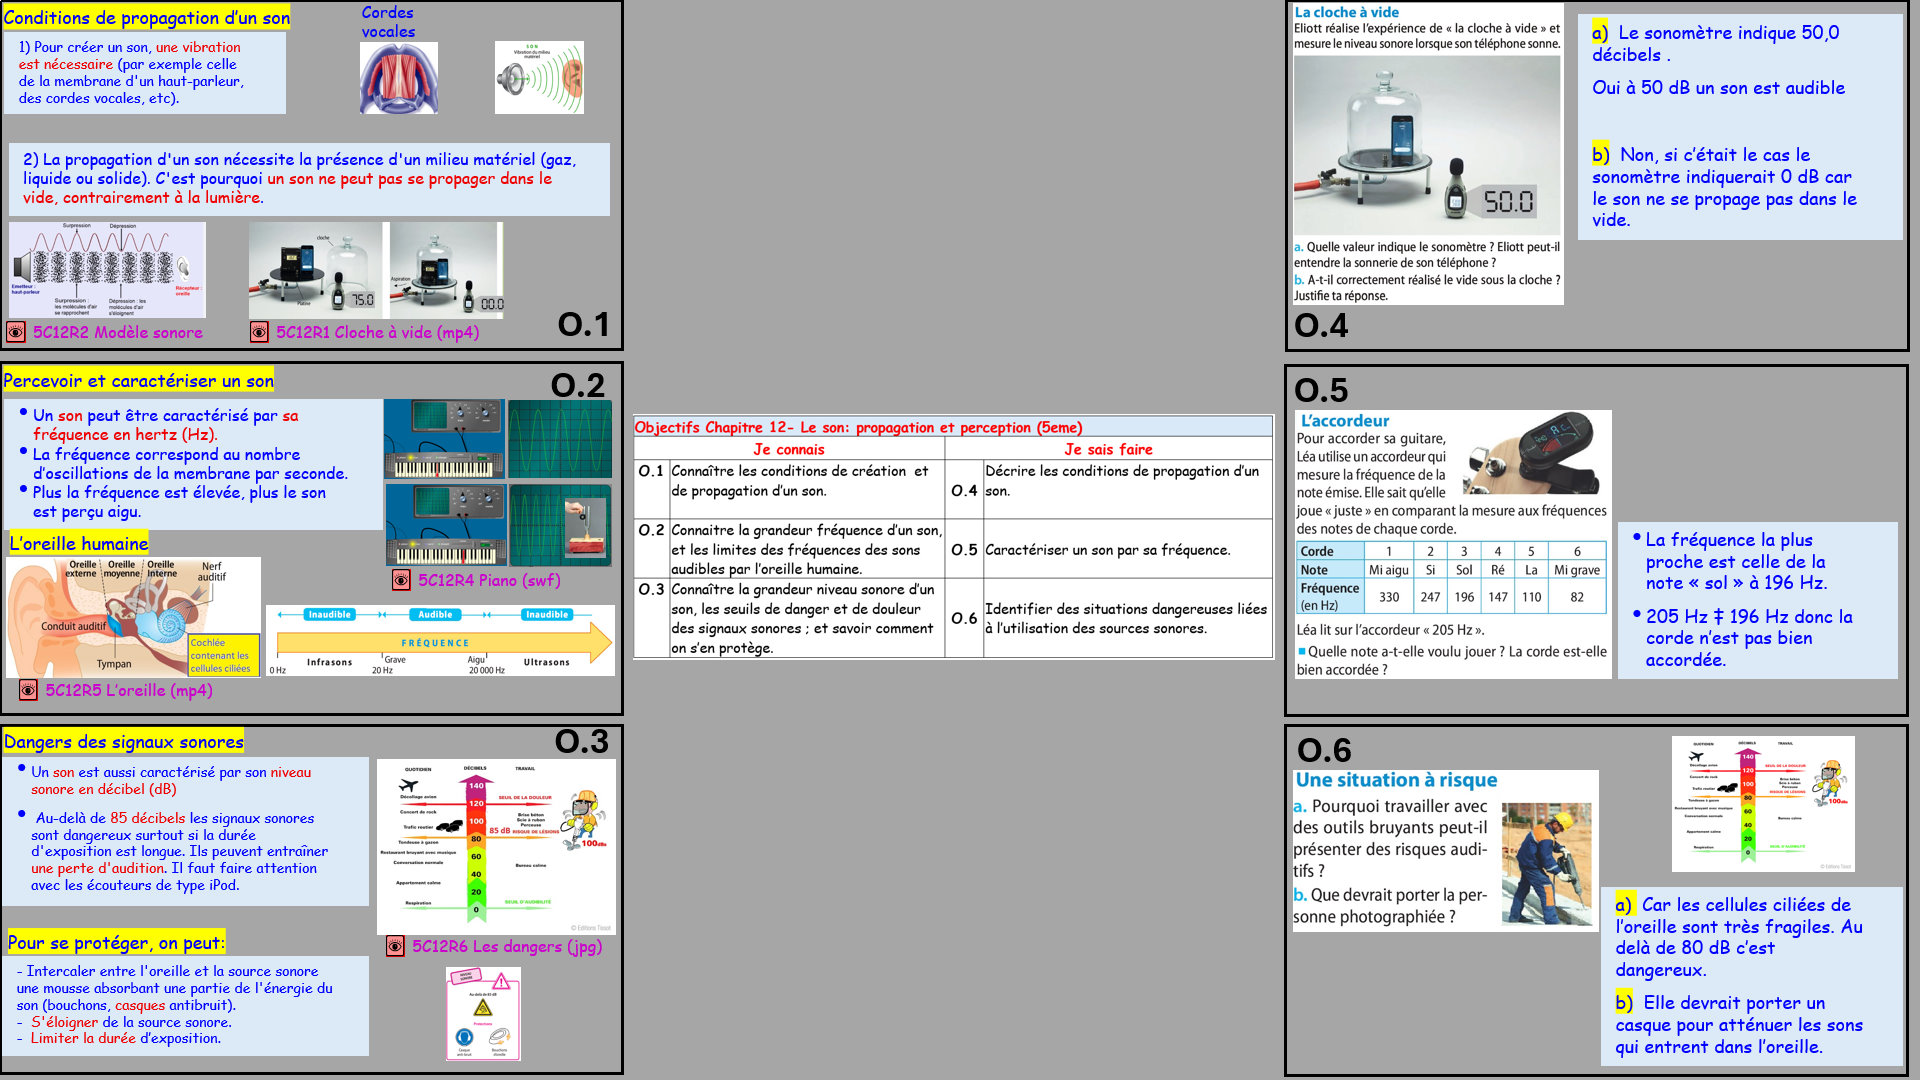Click the eye icon beside 5C12R1 Cloche à vide

(259, 332)
